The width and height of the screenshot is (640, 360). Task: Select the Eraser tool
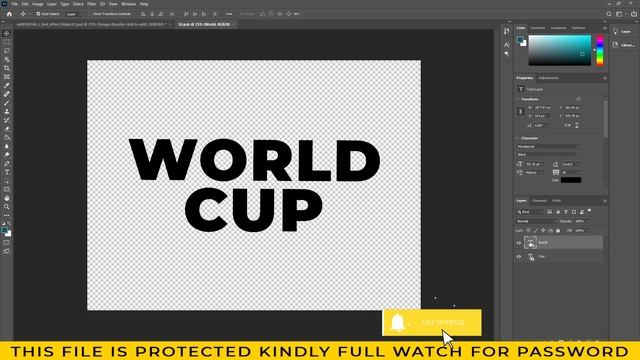tap(7, 129)
